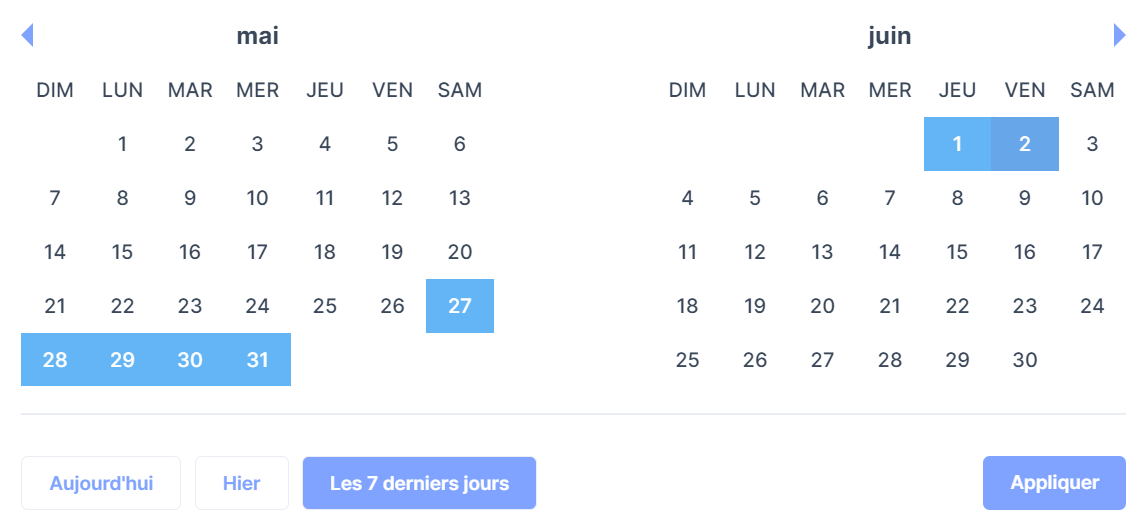Go to next month with right arrow

click(x=1119, y=35)
